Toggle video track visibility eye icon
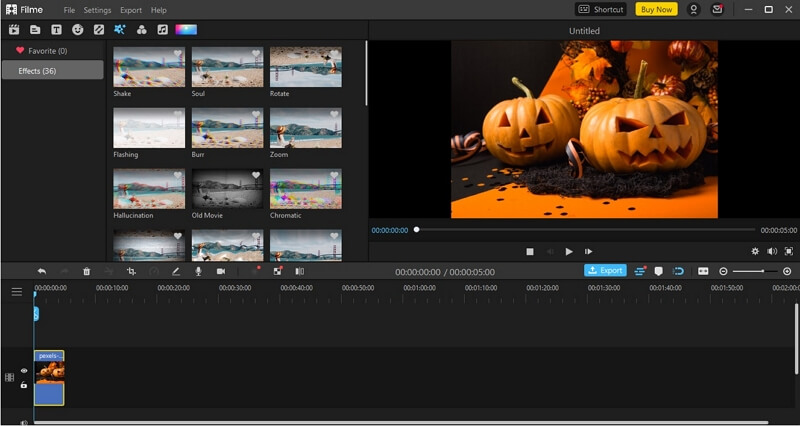The width and height of the screenshot is (800, 426). pos(23,371)
